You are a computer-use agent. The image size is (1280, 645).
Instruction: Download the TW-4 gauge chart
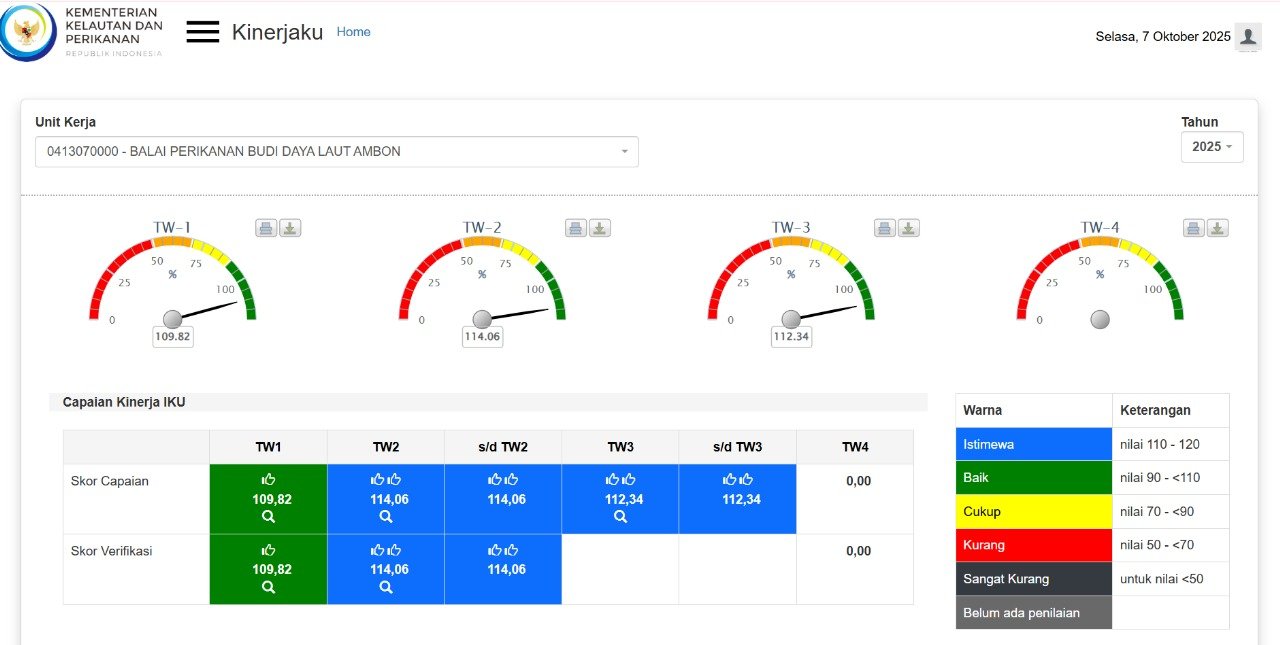[1217, 228]
